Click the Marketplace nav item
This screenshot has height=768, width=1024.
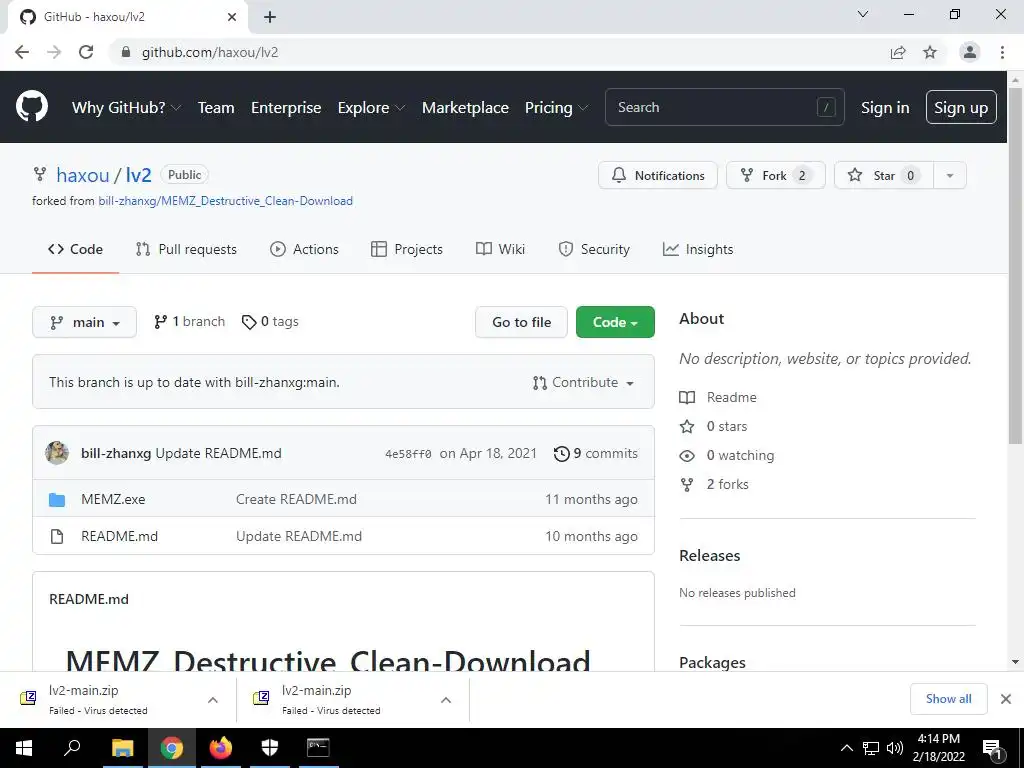click(465, 108)
